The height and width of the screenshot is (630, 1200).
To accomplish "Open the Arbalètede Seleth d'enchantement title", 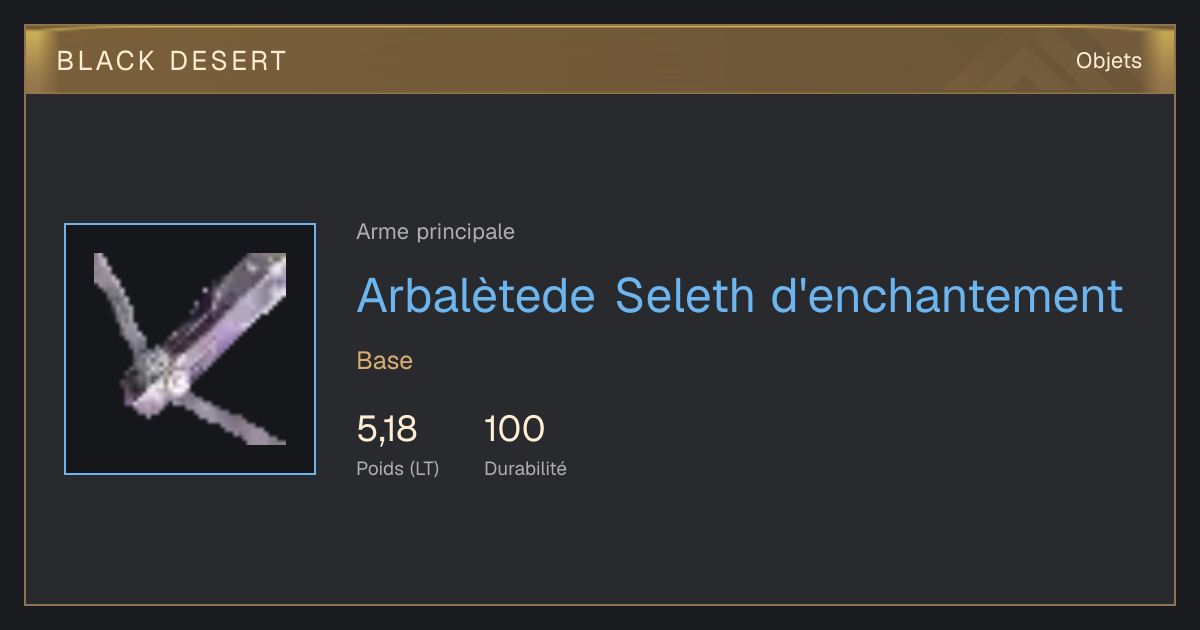I will (740, 295).
